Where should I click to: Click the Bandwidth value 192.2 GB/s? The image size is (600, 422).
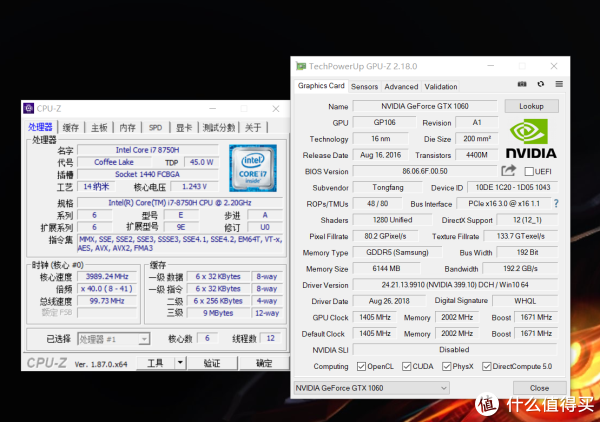(x=520, y=269)
